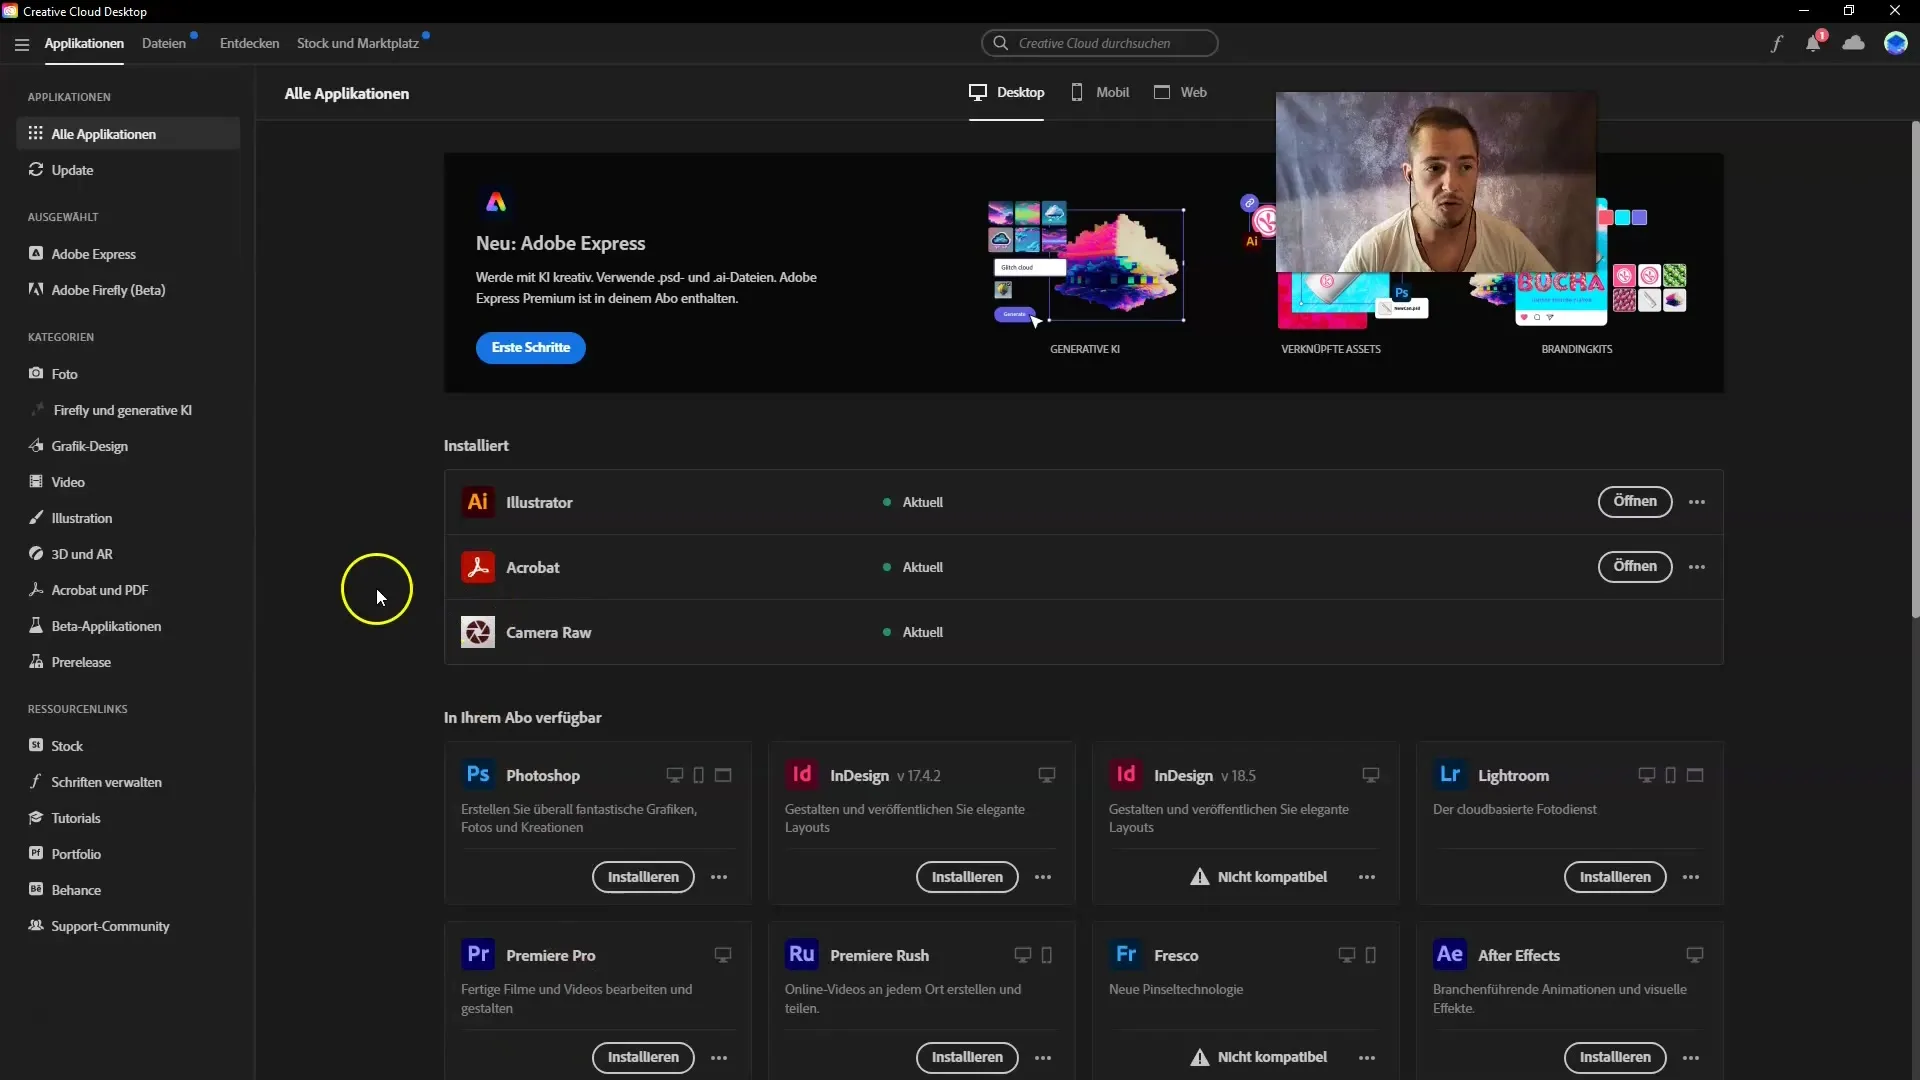The height and width of the screenshot is (1080, 1920).
Task: Switch to the Entdecken tab
Action: pos(249,44)
